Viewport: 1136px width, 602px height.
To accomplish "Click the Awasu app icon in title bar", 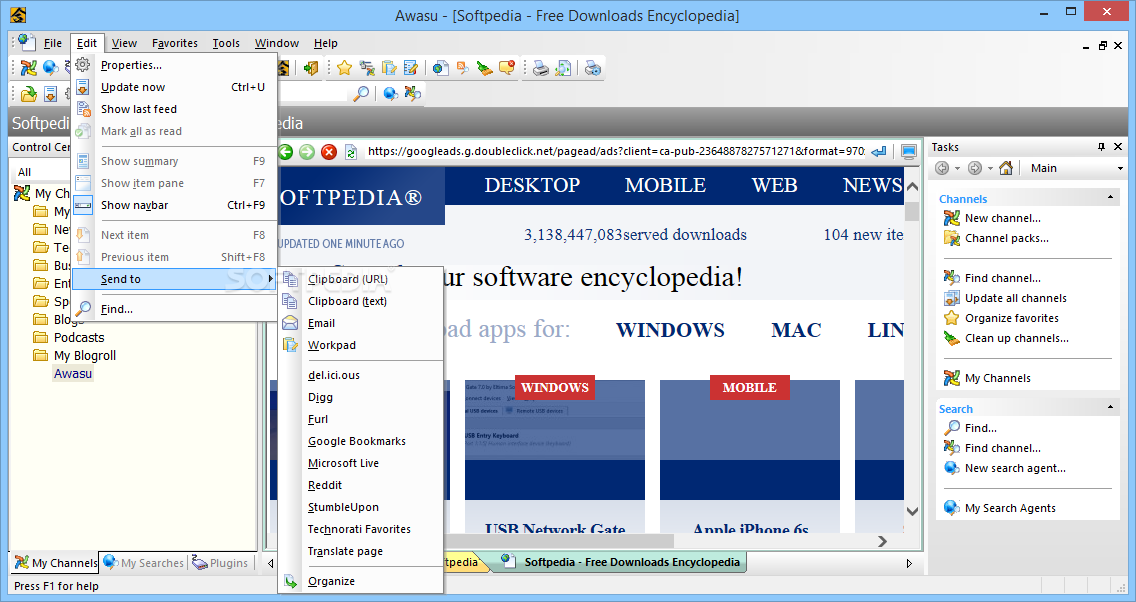I will (x=18, y=14).
